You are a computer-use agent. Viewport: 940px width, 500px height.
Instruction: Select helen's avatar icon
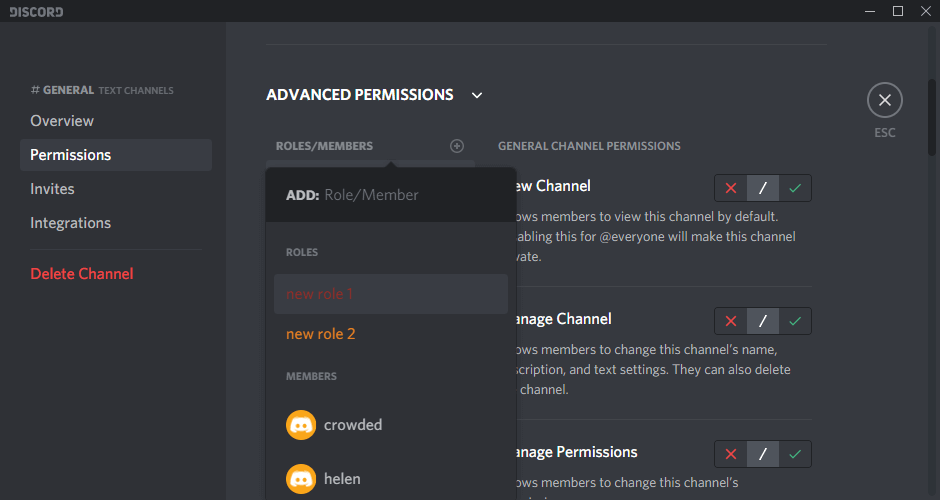tap(301, 479)
